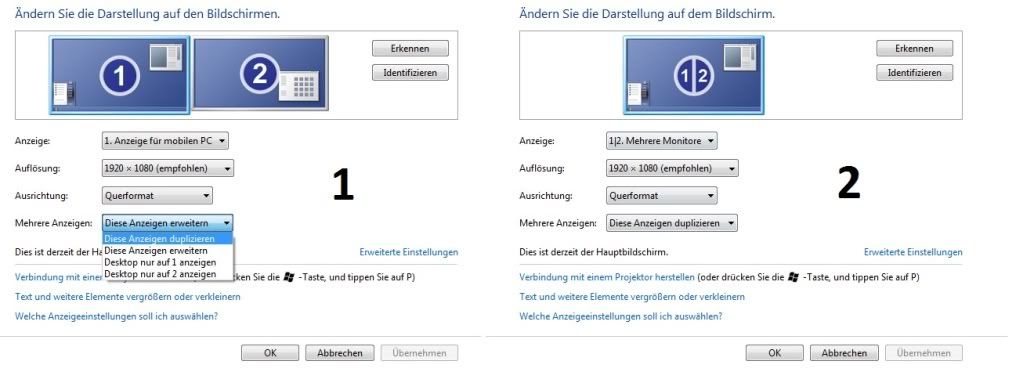
Task: Click Erkennen button in right dialog
Action: tap(914, 48)
